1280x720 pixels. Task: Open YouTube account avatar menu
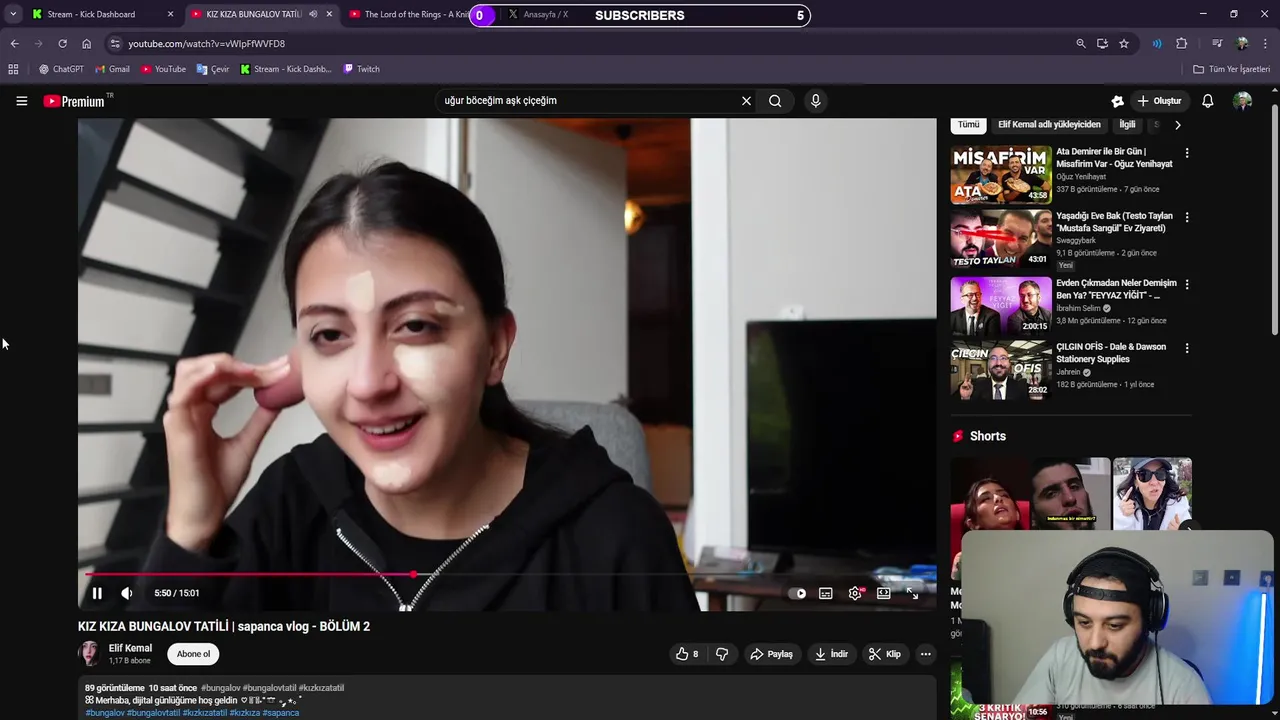[x=1243, y=101]
